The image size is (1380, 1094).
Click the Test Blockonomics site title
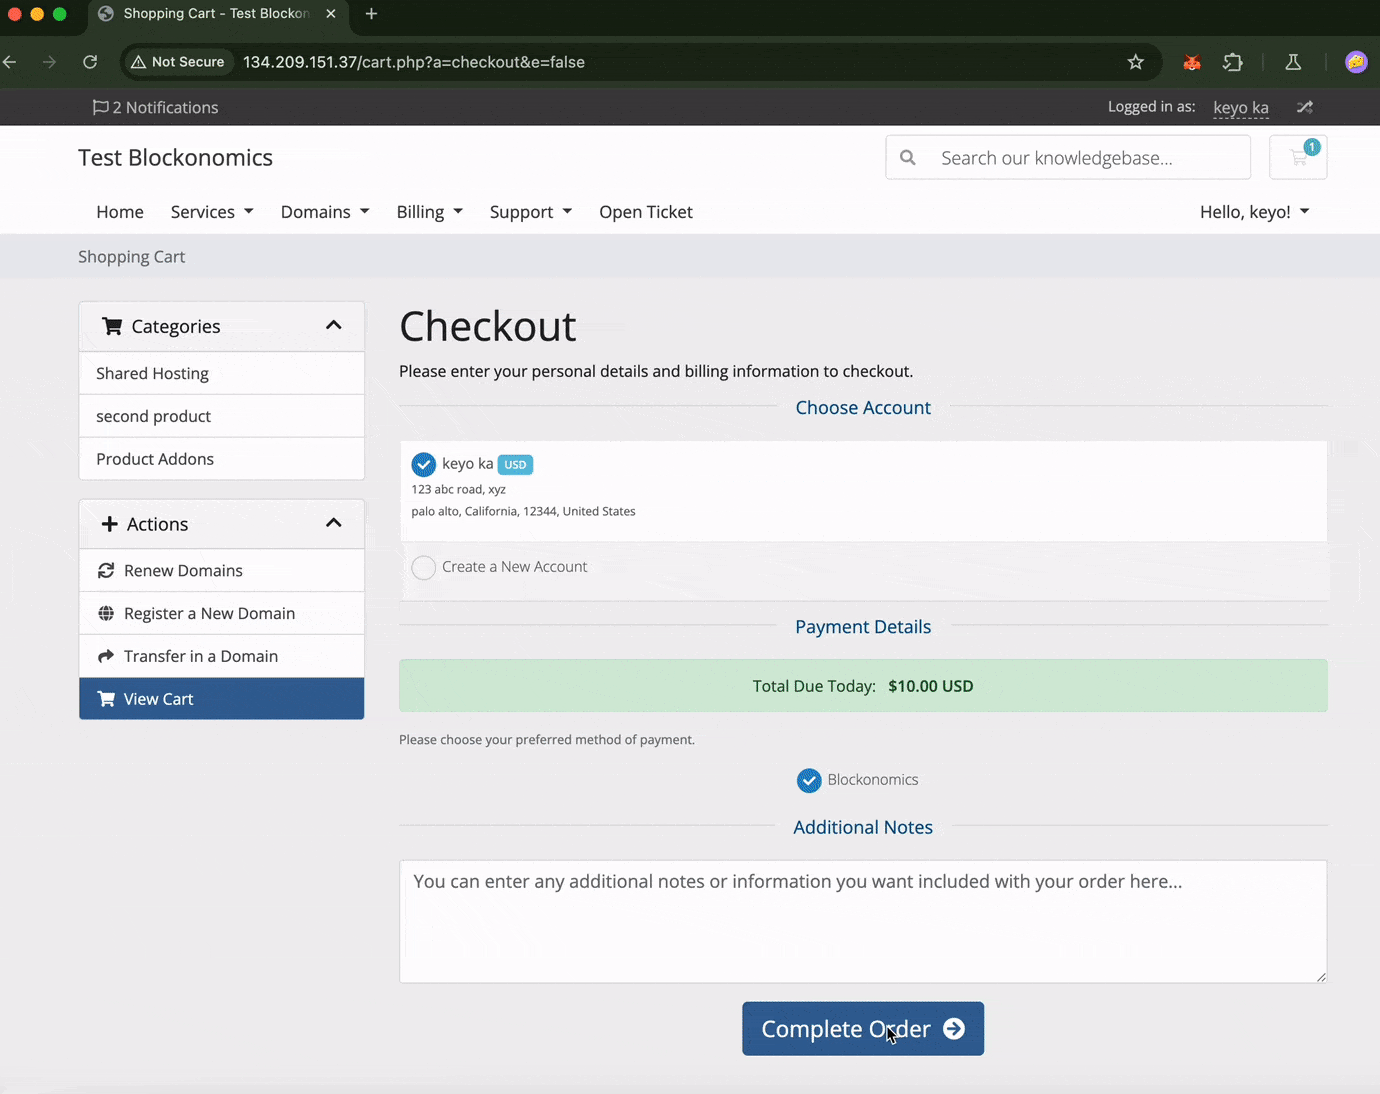point(176,158)
